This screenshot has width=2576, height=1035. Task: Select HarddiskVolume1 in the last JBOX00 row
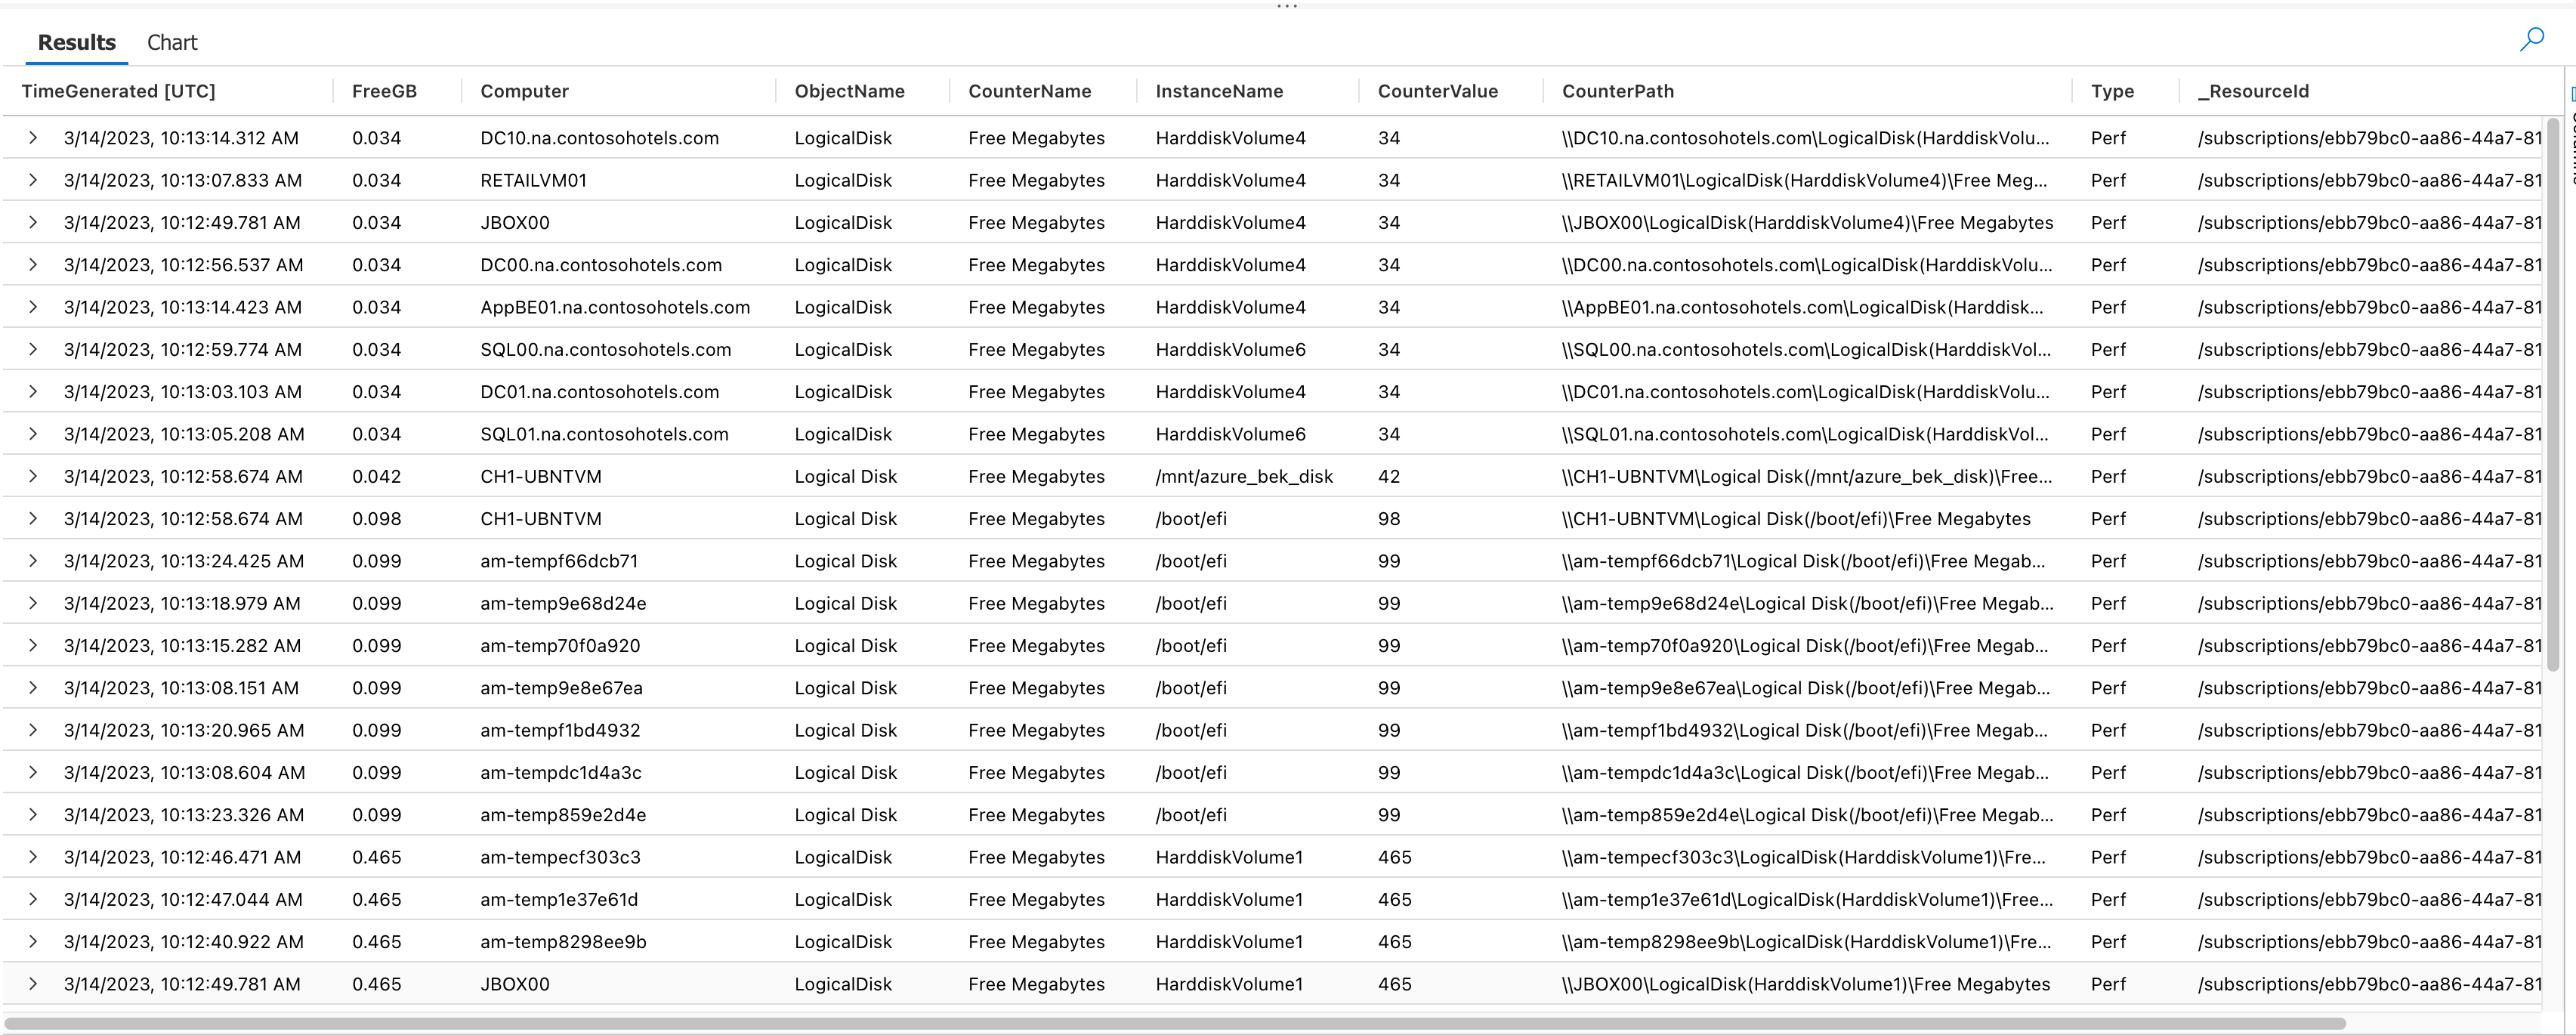click(1229, 984)
